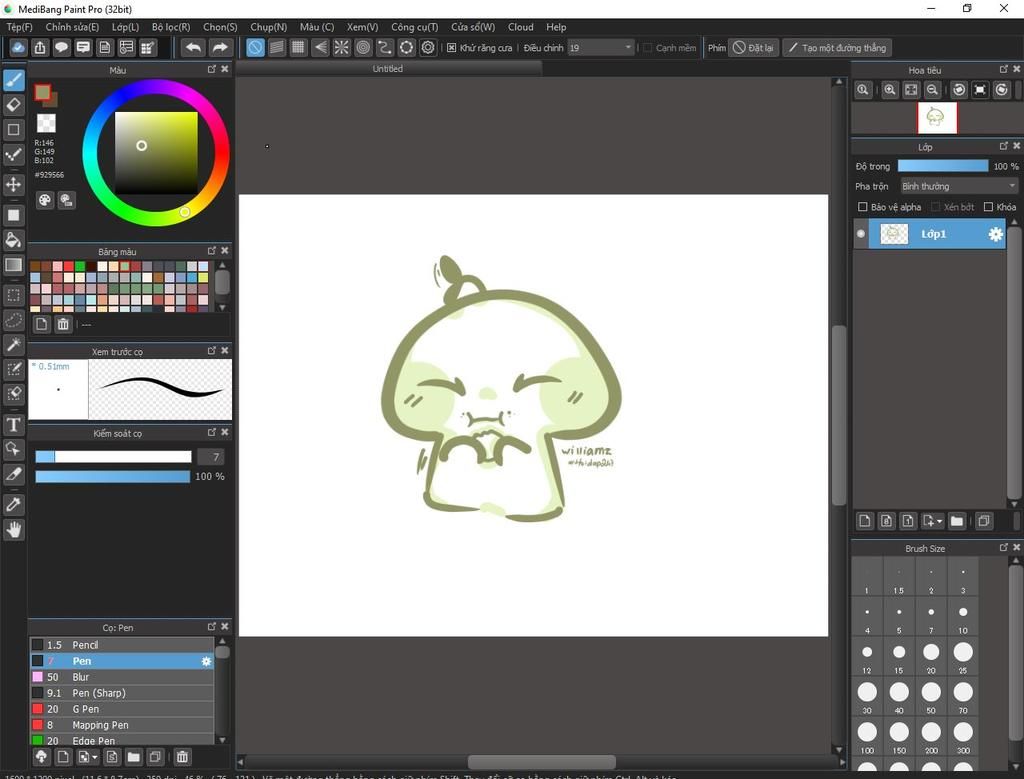
Task: Zoom out using Navigator magnifier minus icon
Action: [x=933, y=90]
